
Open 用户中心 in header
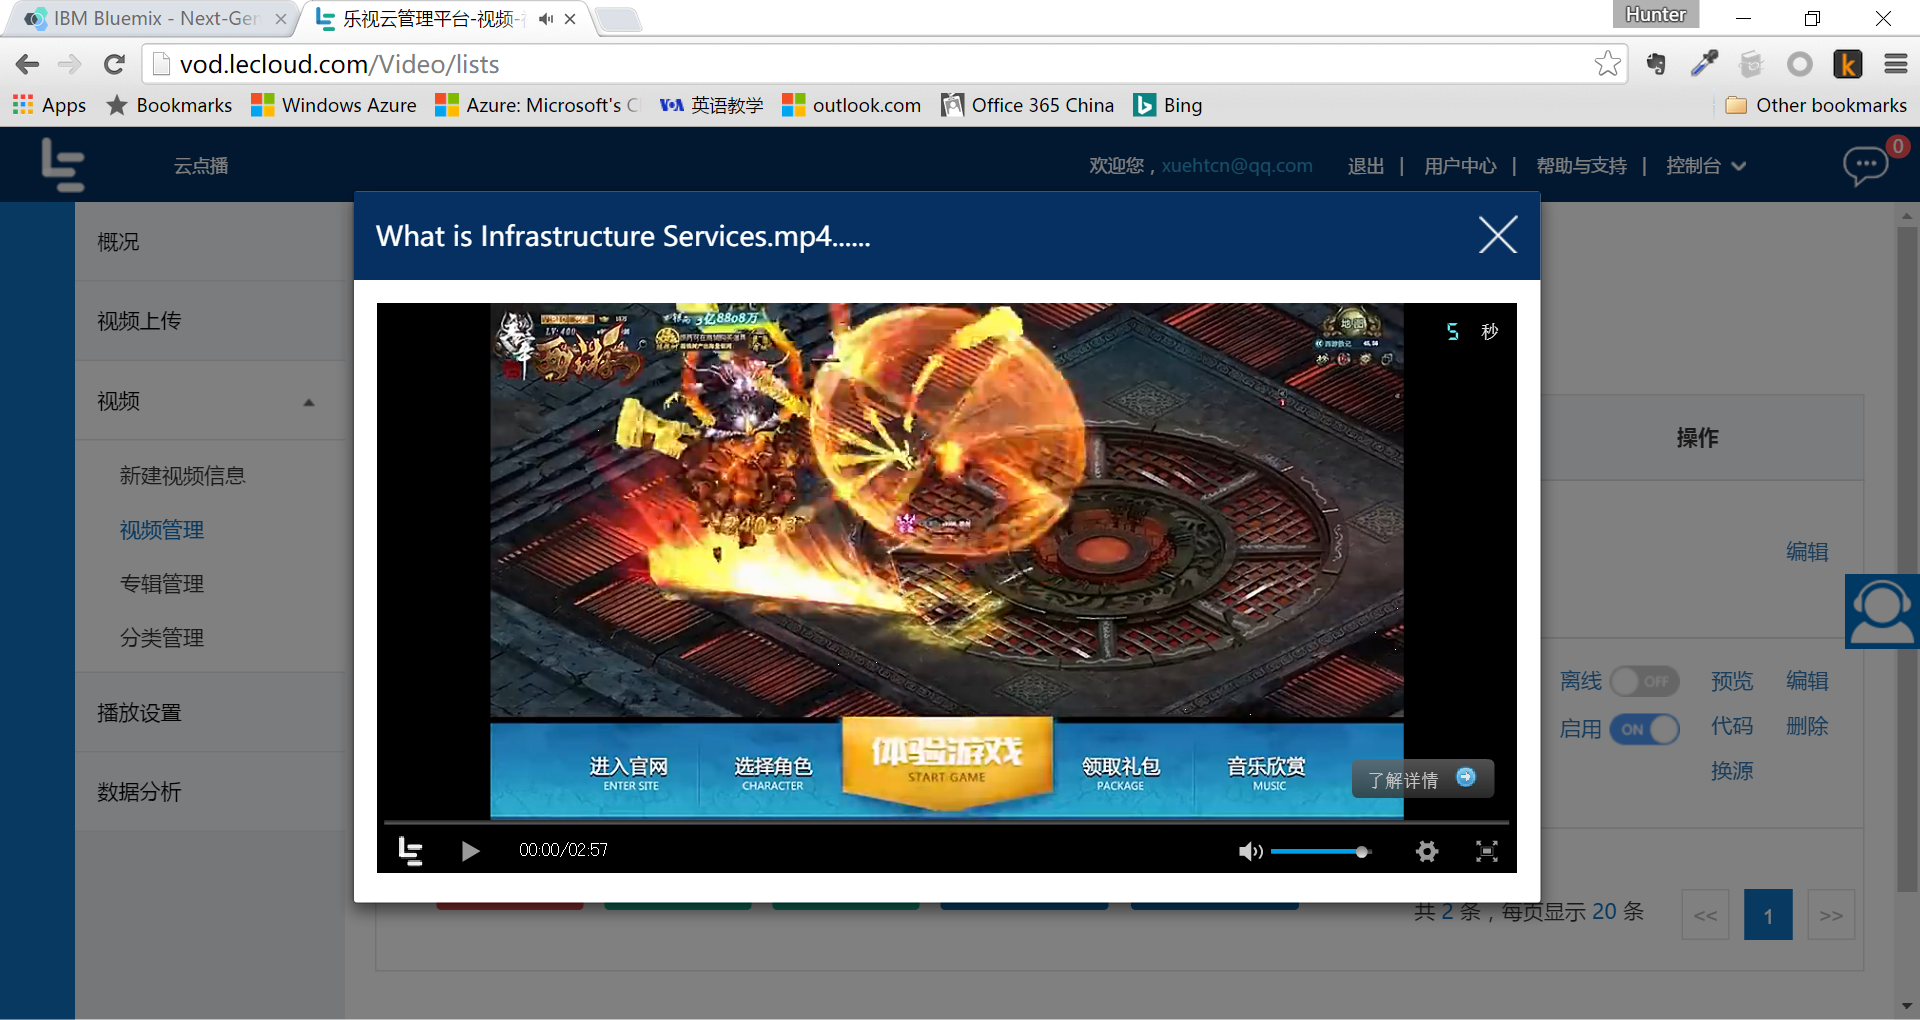(x=1461, y=166)
